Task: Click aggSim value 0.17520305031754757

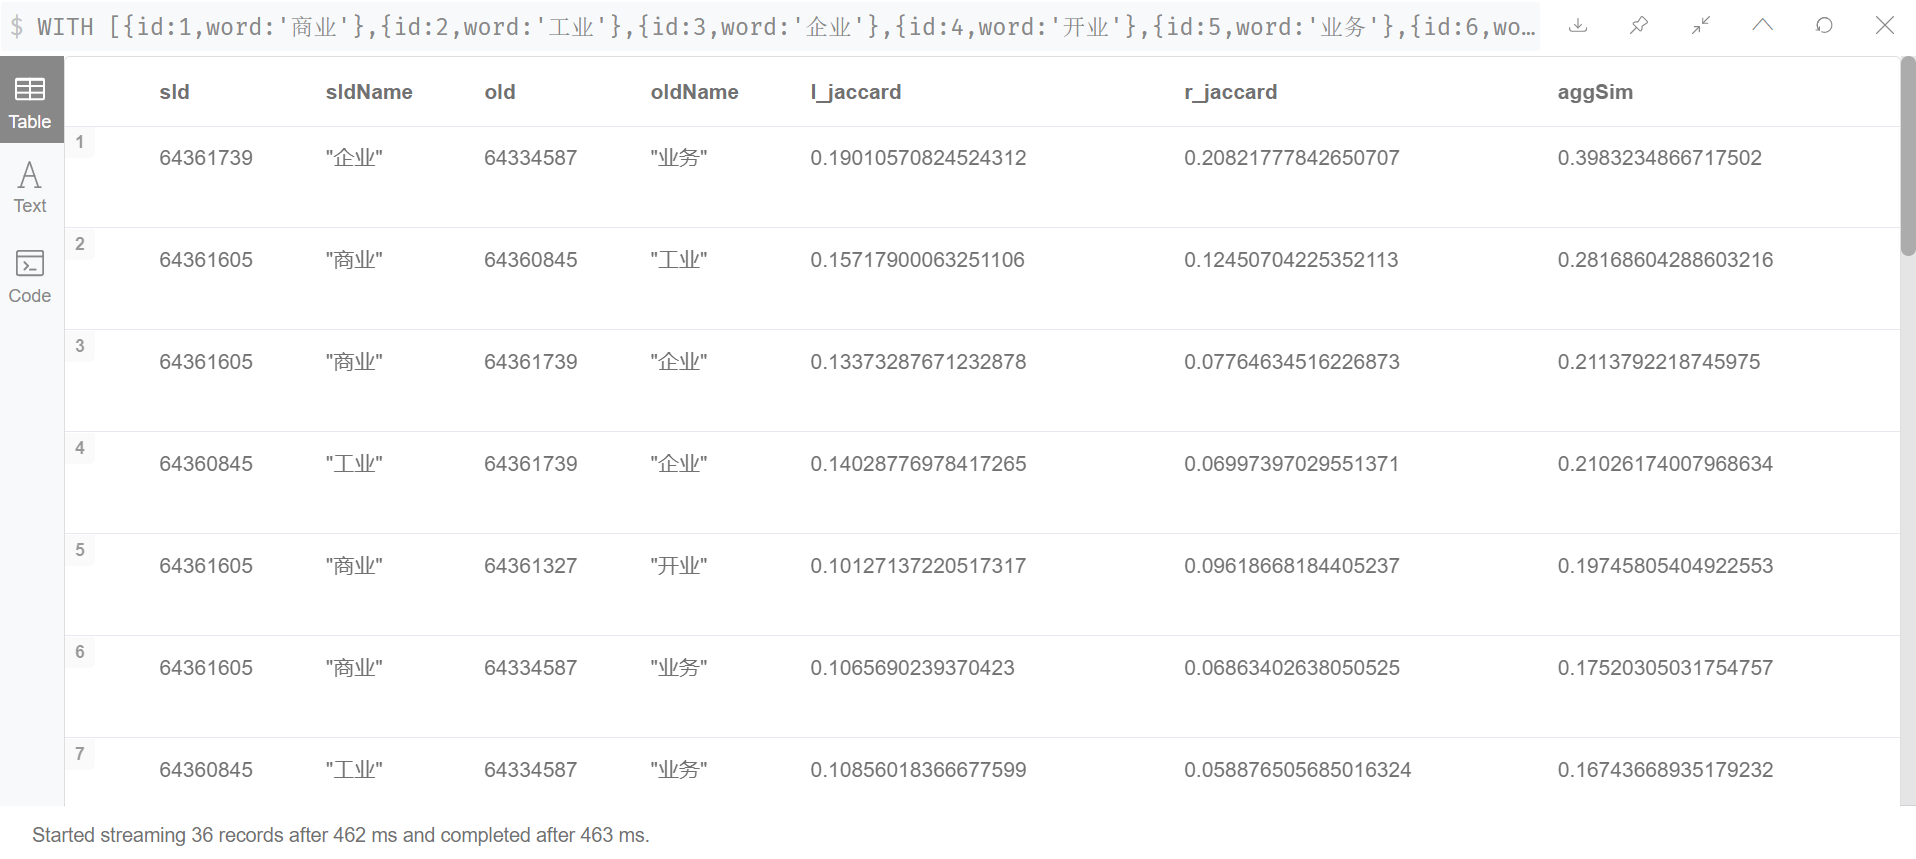Action: [1666, 668]
